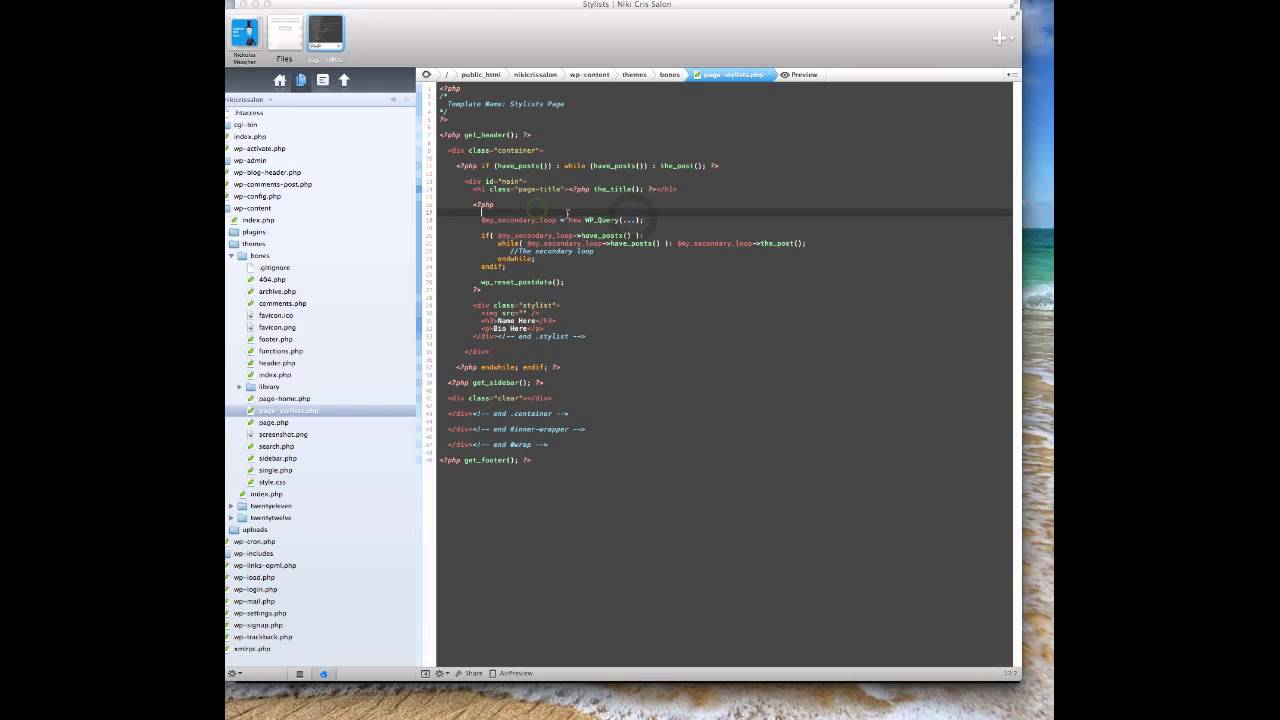Click the code navigator strip beside line numbers
This screenshot has width=1280, height=720.
click(x=420, y=375)
